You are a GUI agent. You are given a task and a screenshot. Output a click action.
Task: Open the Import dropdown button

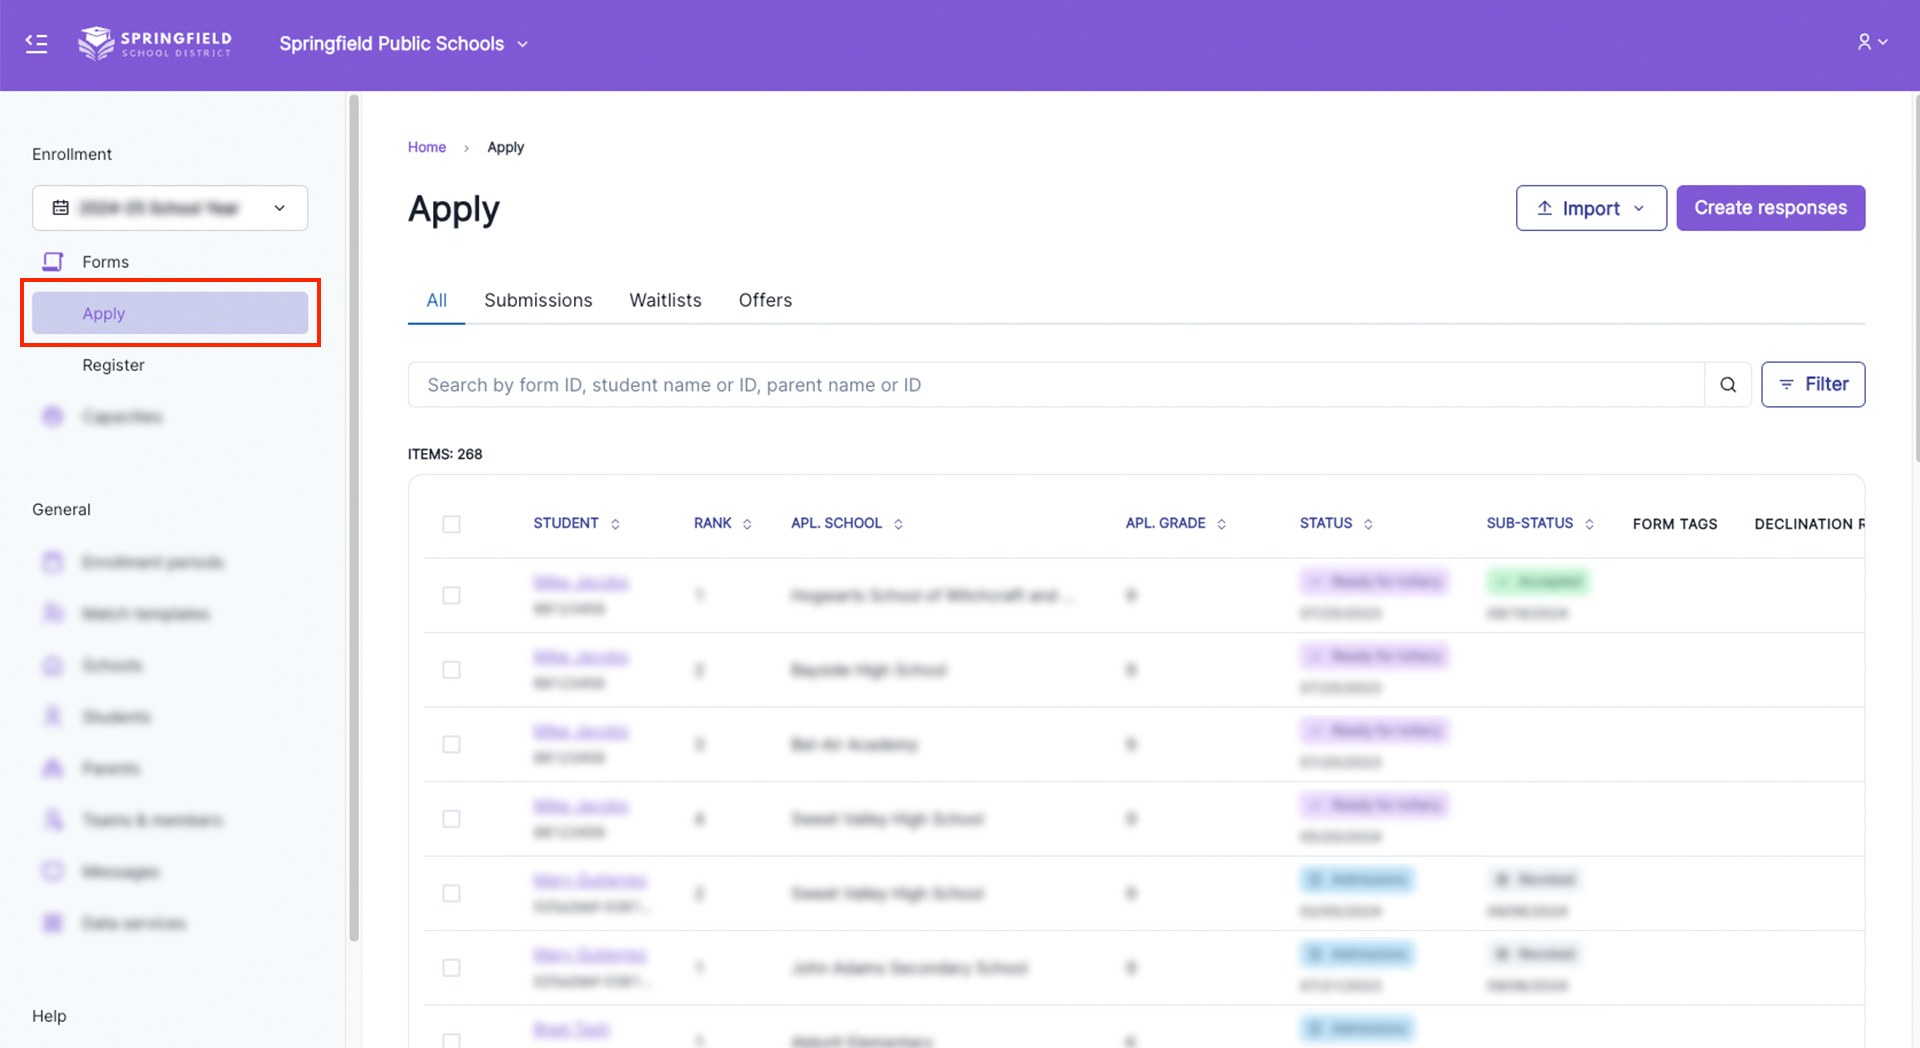click(x=1590, y=208)
